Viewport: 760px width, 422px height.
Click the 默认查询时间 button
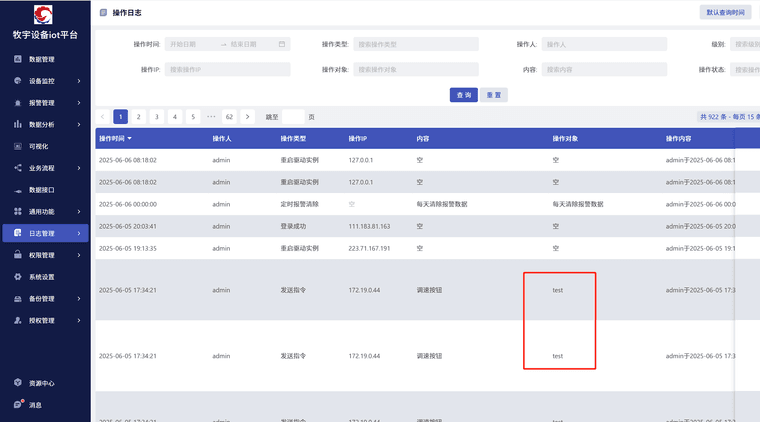[726, 13]
